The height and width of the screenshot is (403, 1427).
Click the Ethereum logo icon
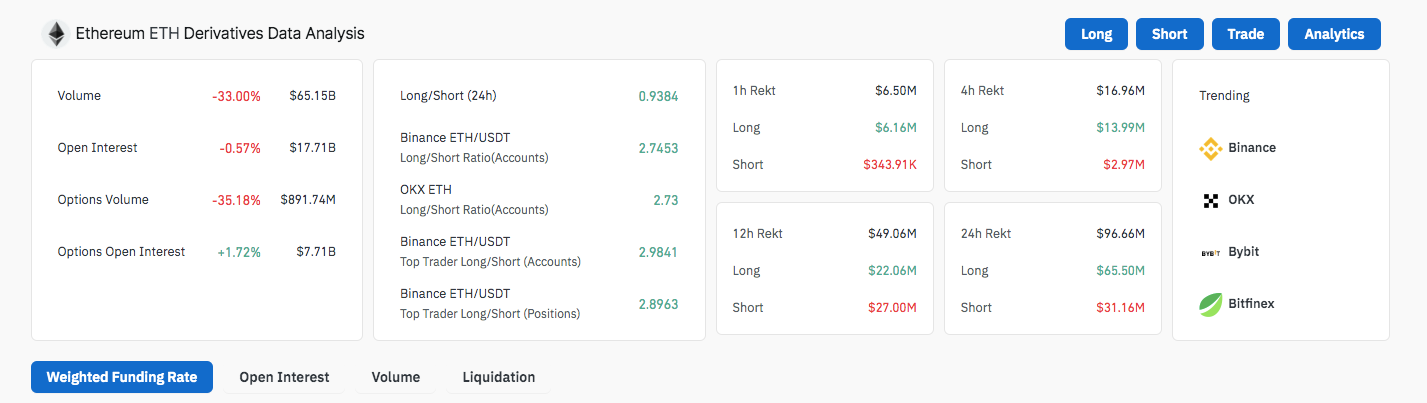coord(54,33)
